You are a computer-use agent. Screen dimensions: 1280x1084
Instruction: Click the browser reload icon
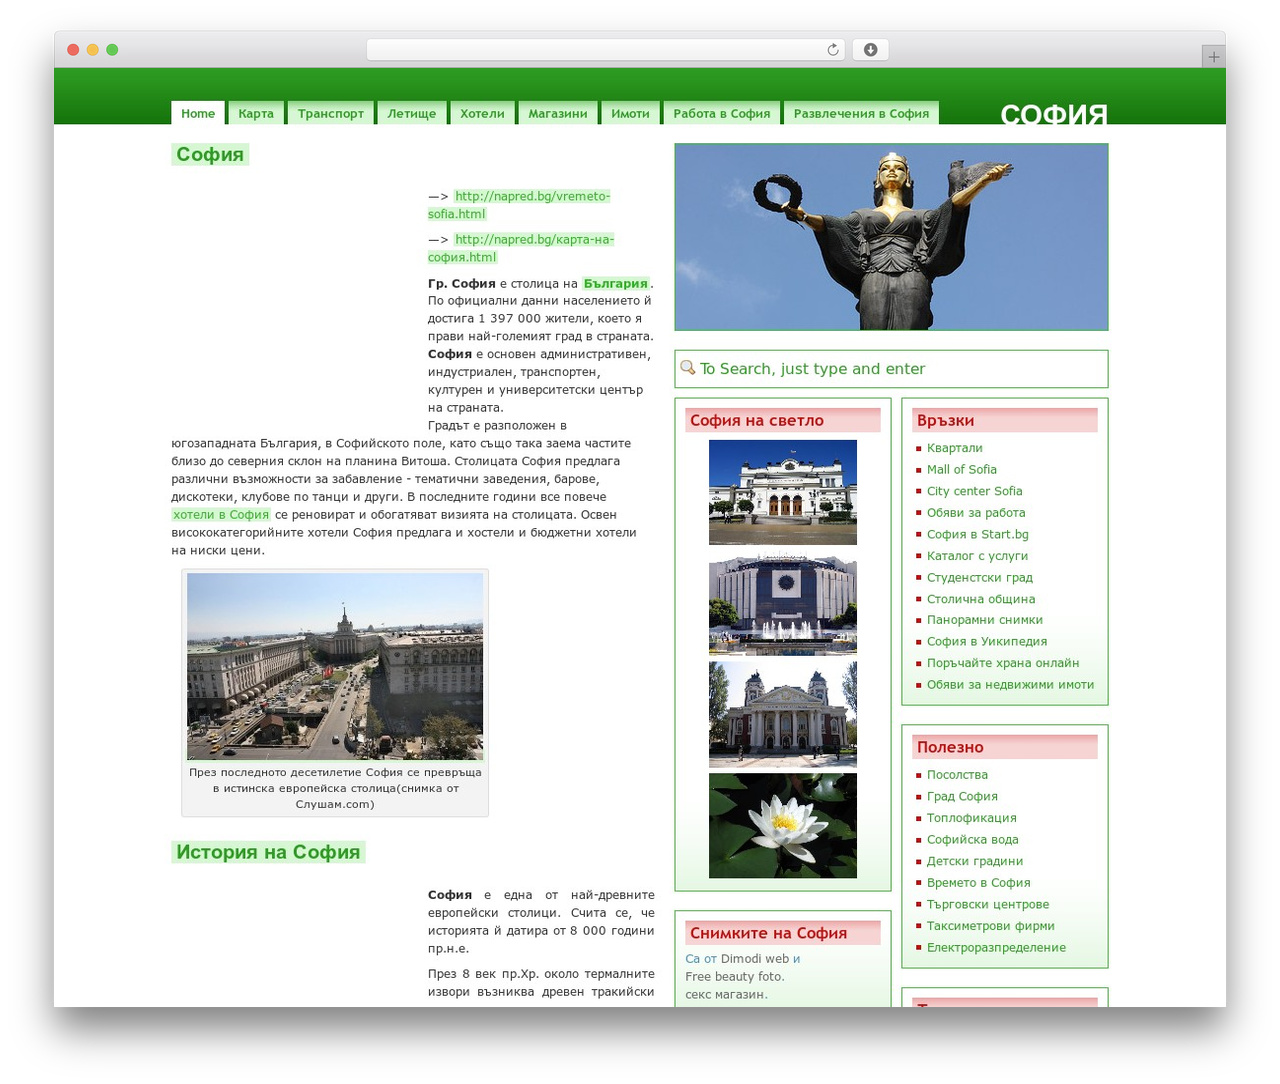point(832,50)
